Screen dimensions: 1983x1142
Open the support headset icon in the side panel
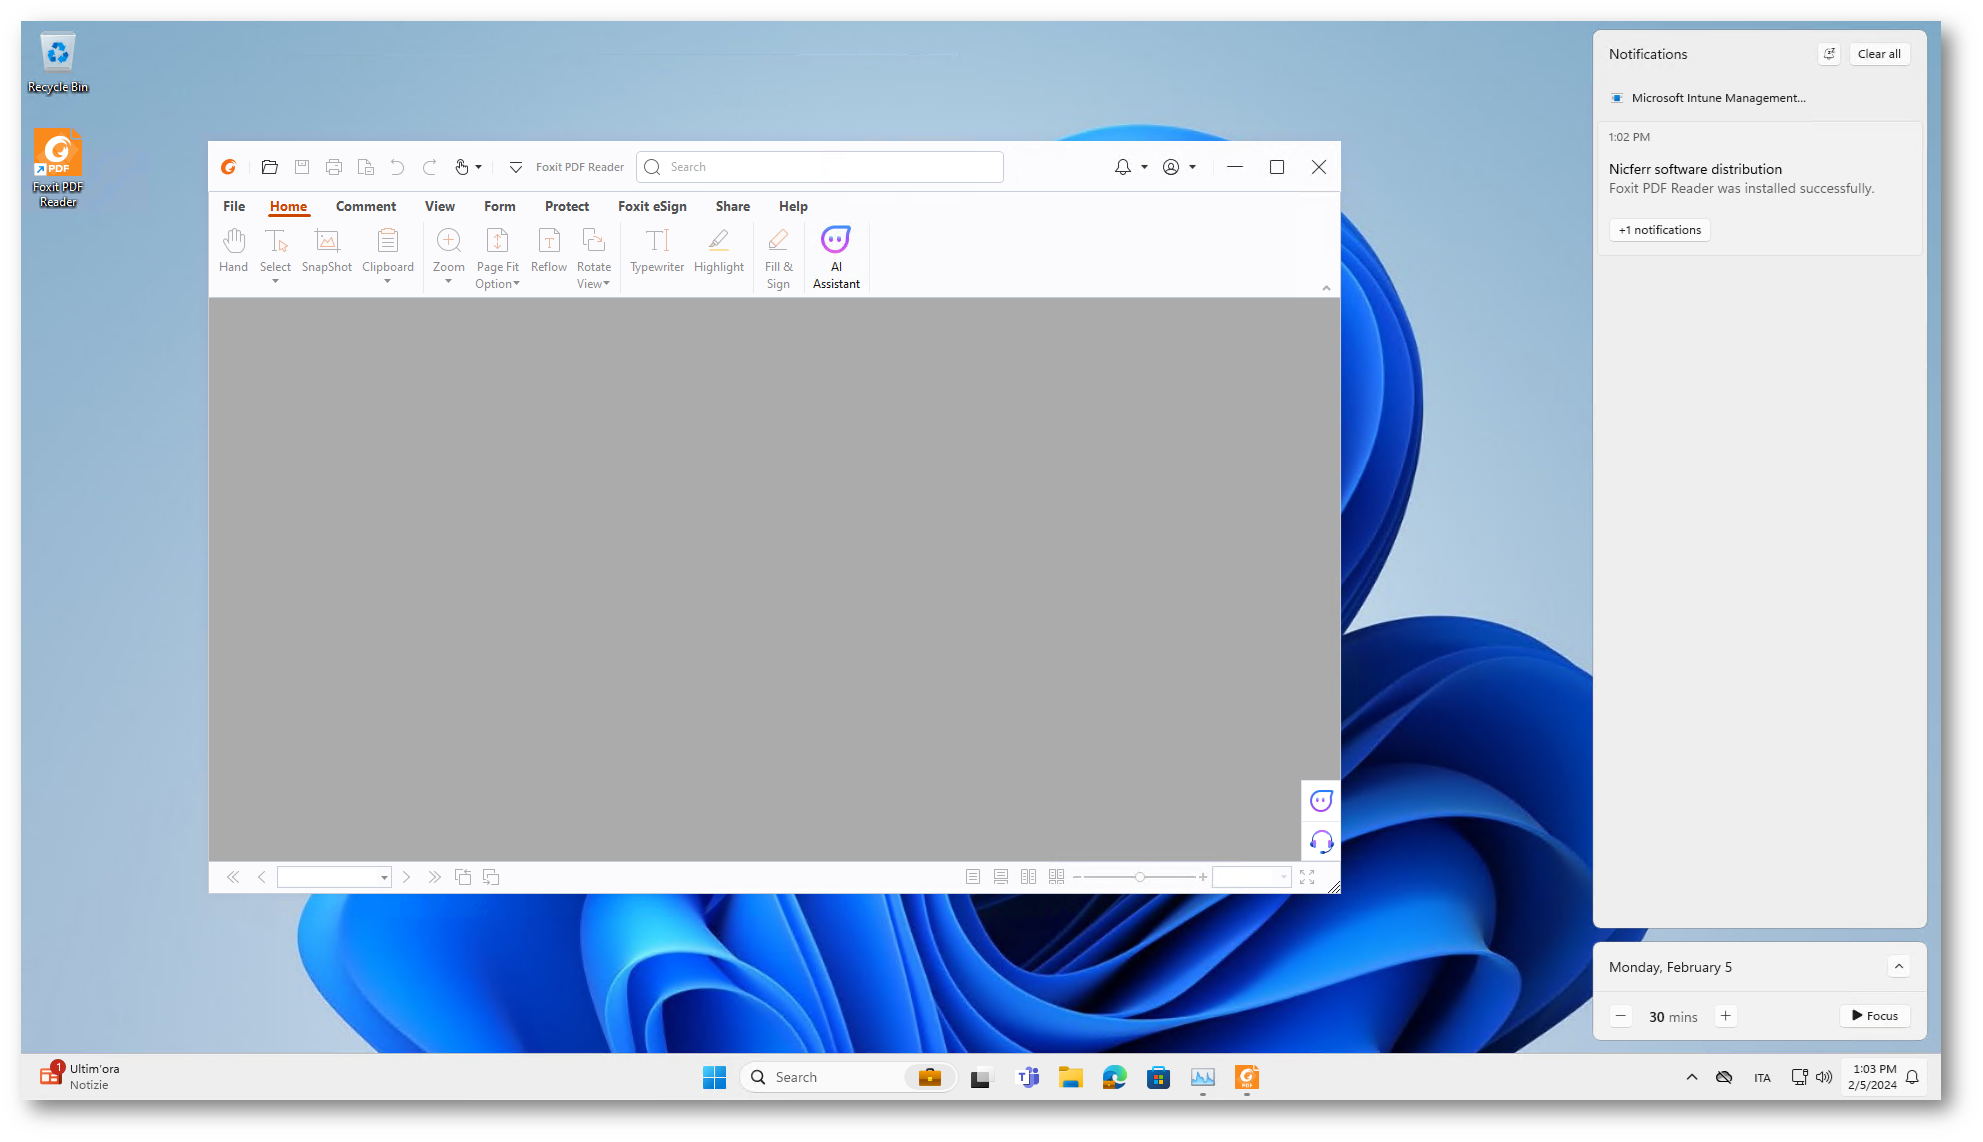tap(1321, 841)
